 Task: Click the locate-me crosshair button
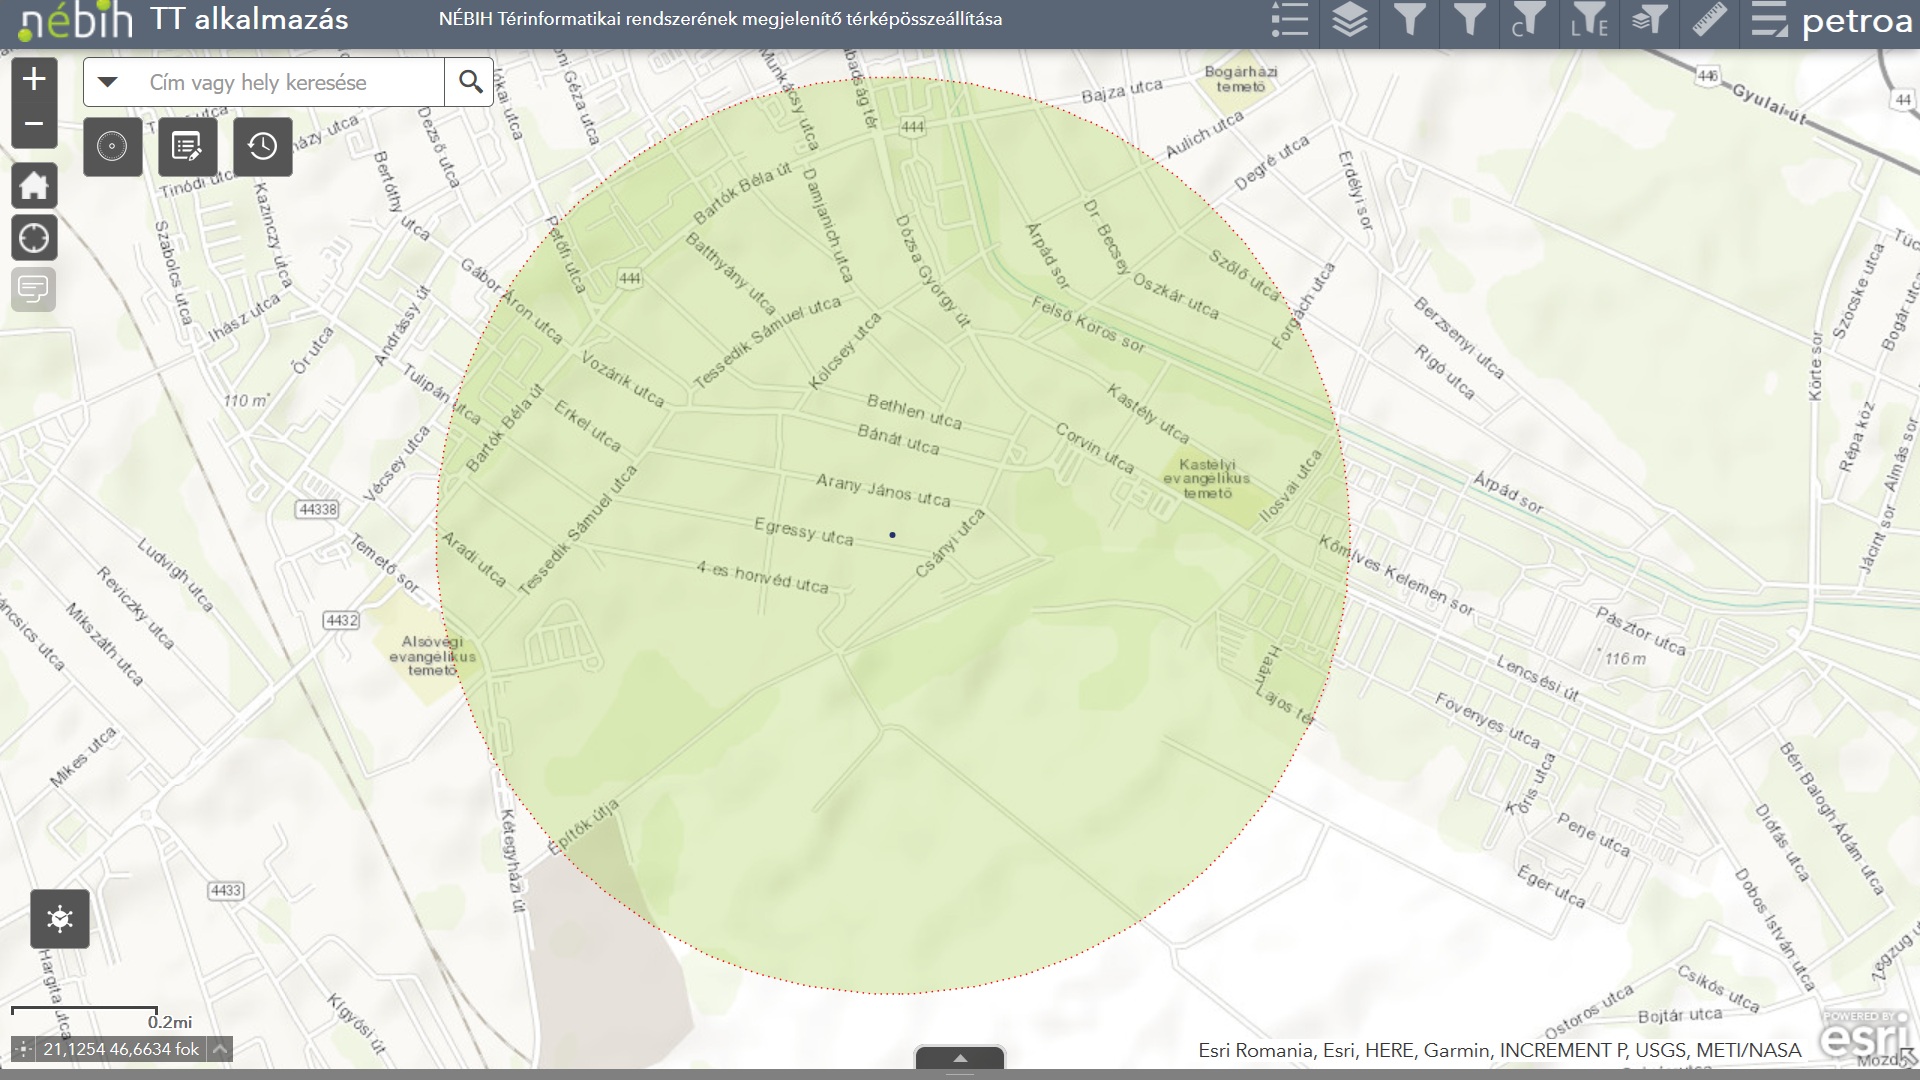pyautogui.click(x=34, y=238)
